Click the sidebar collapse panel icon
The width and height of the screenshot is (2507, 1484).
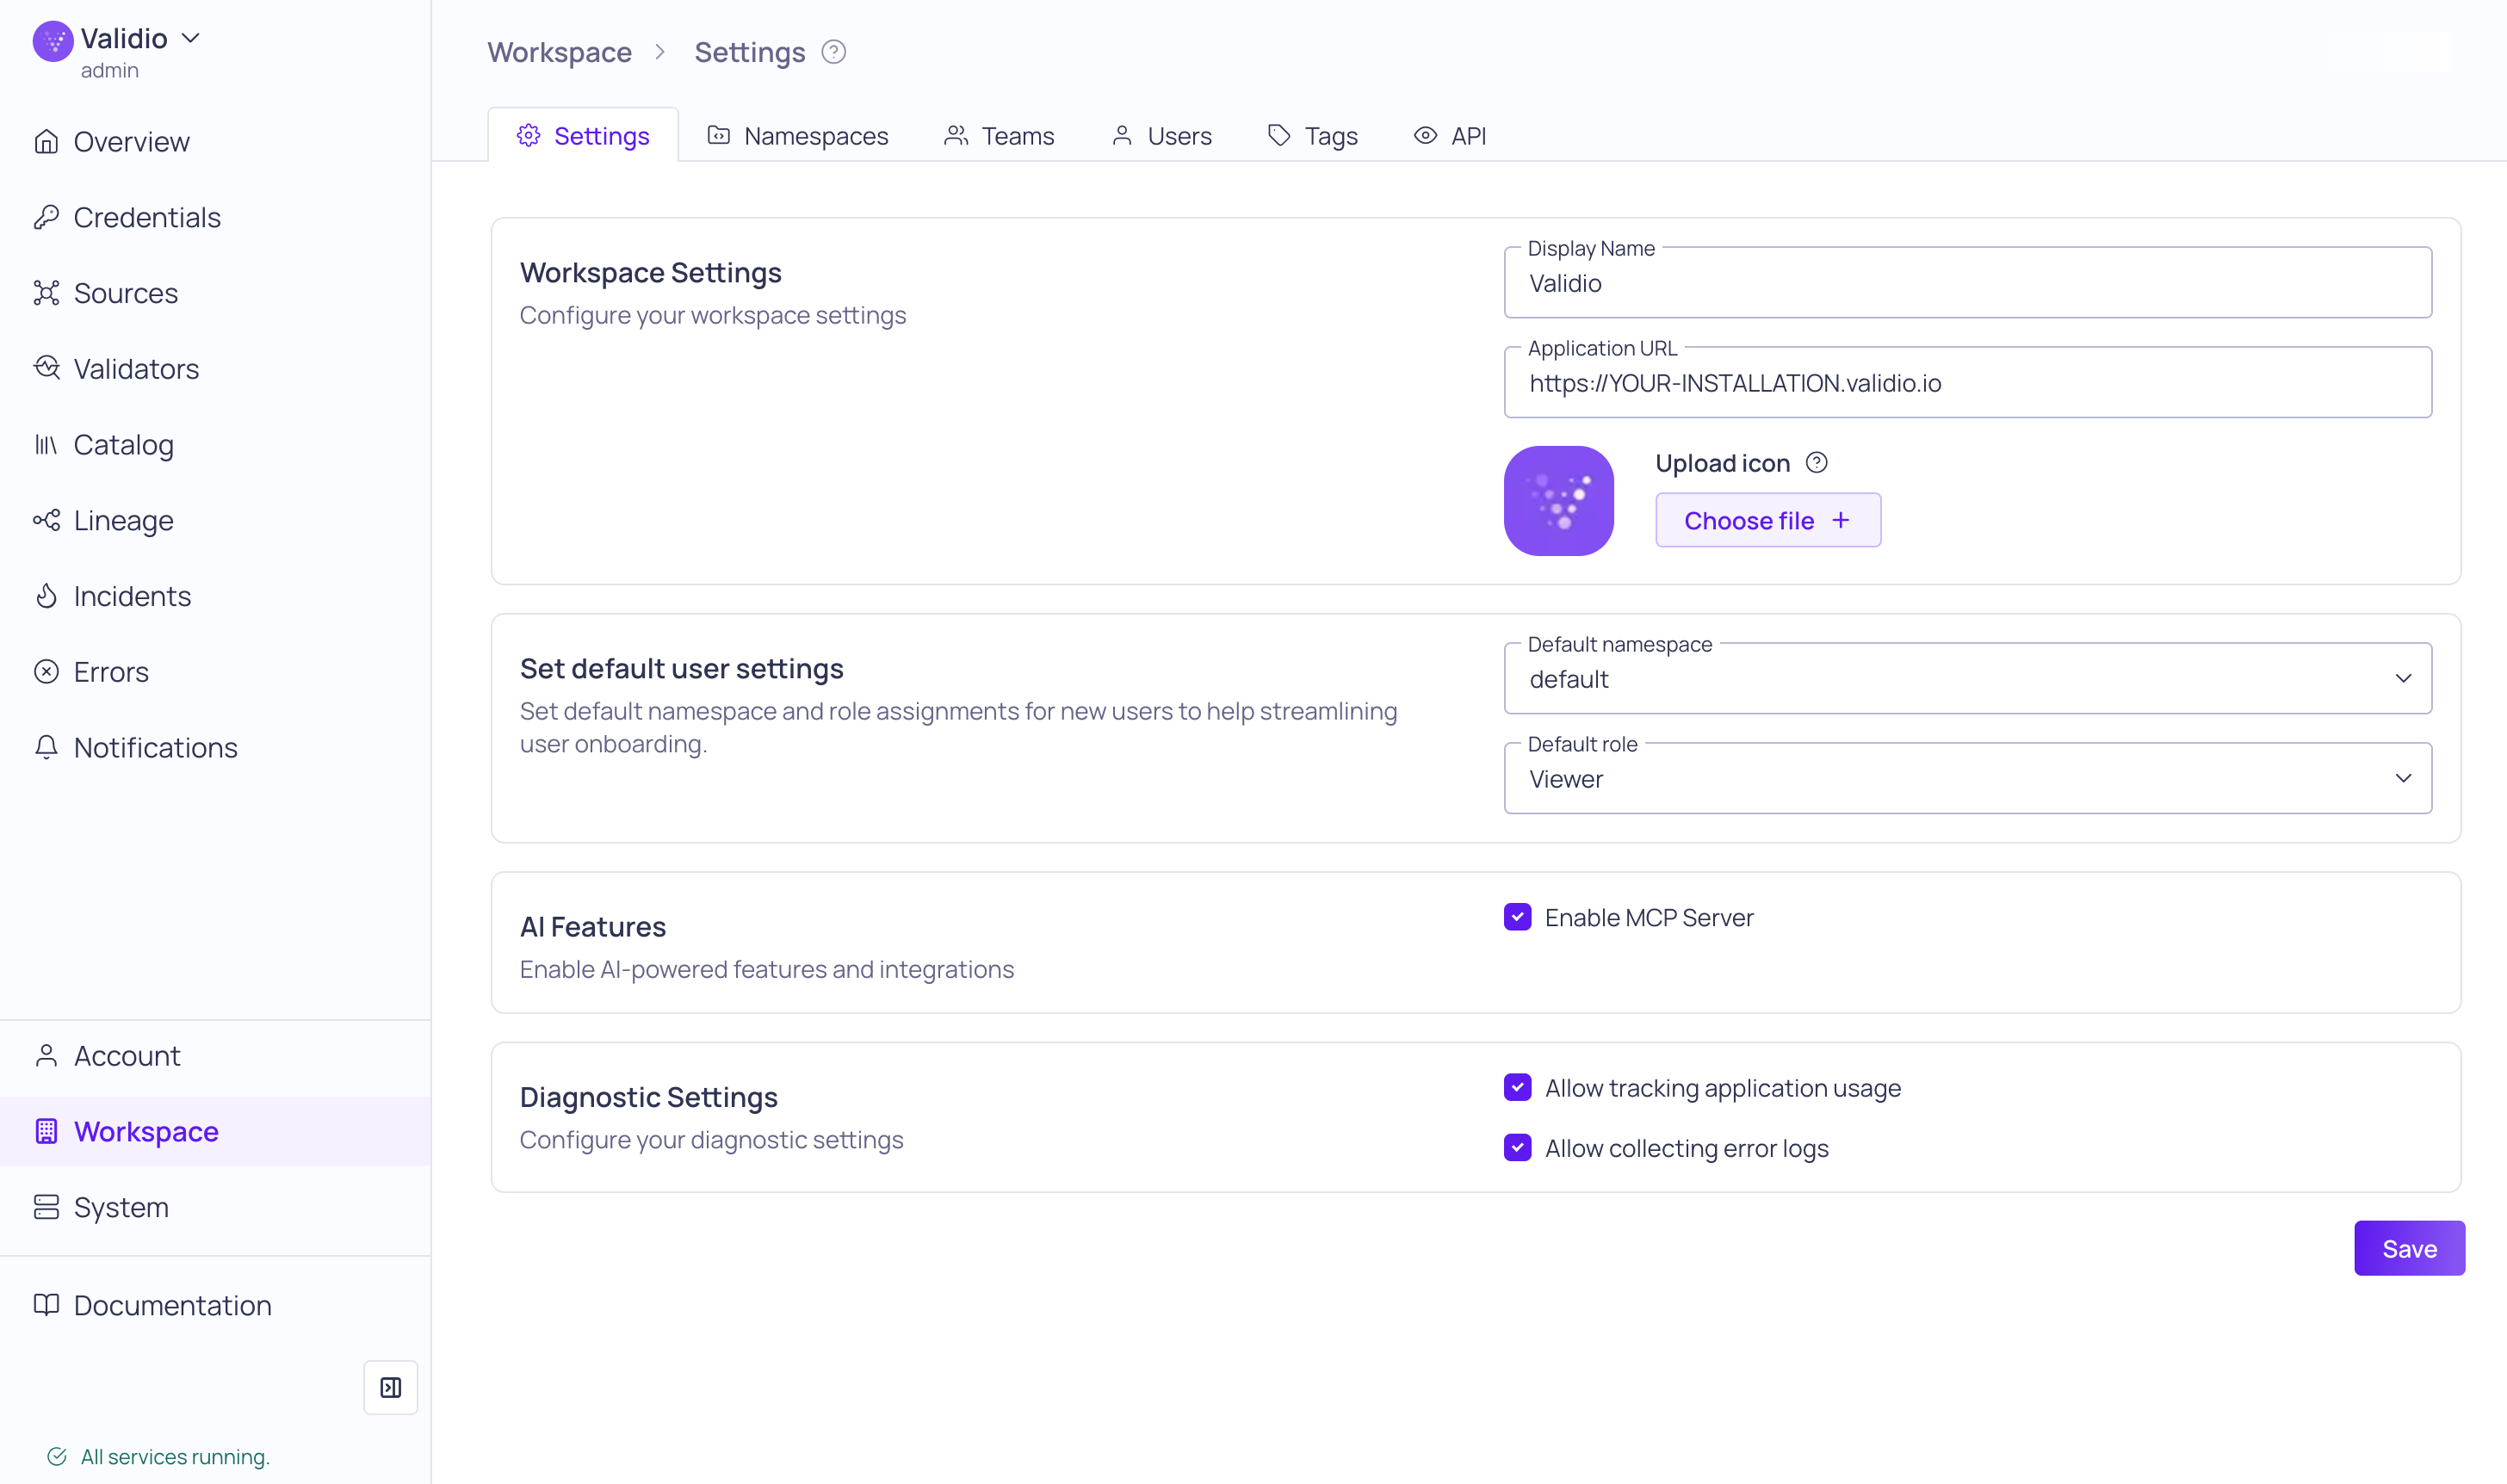(x=390, y=1387)
